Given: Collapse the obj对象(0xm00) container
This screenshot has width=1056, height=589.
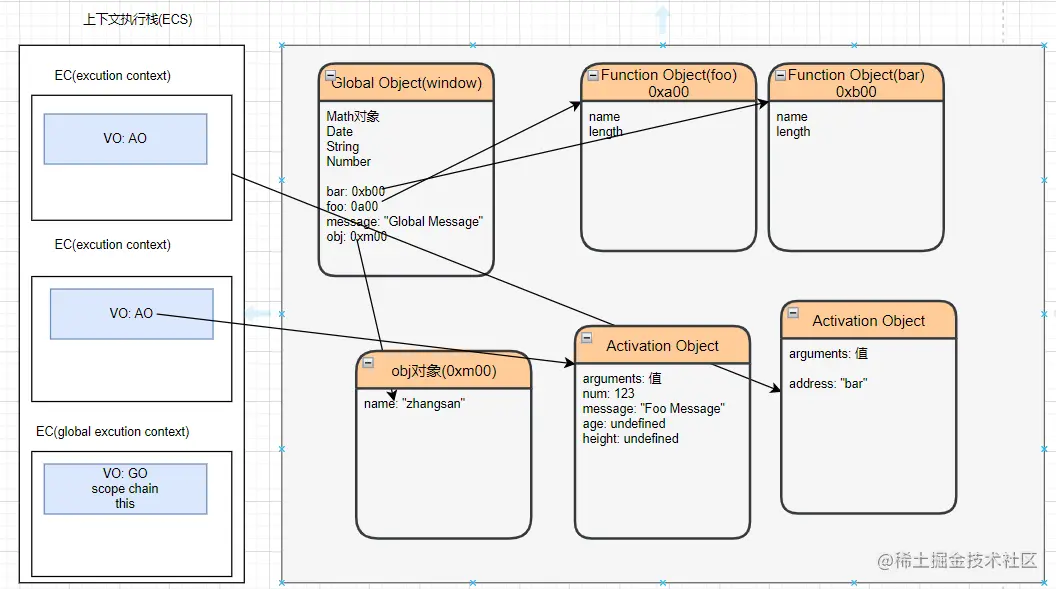Looking at the screenshot, I should point(368,362).
